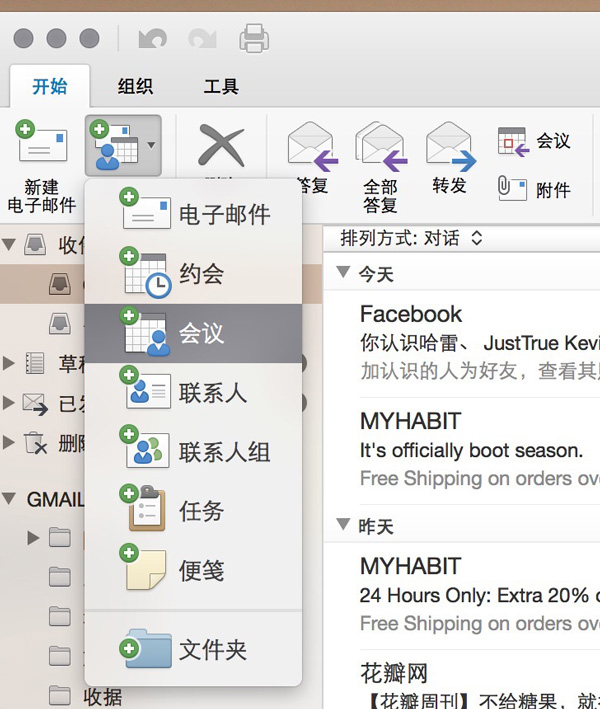Click the undo arrow in title bar

click(152, 38)
